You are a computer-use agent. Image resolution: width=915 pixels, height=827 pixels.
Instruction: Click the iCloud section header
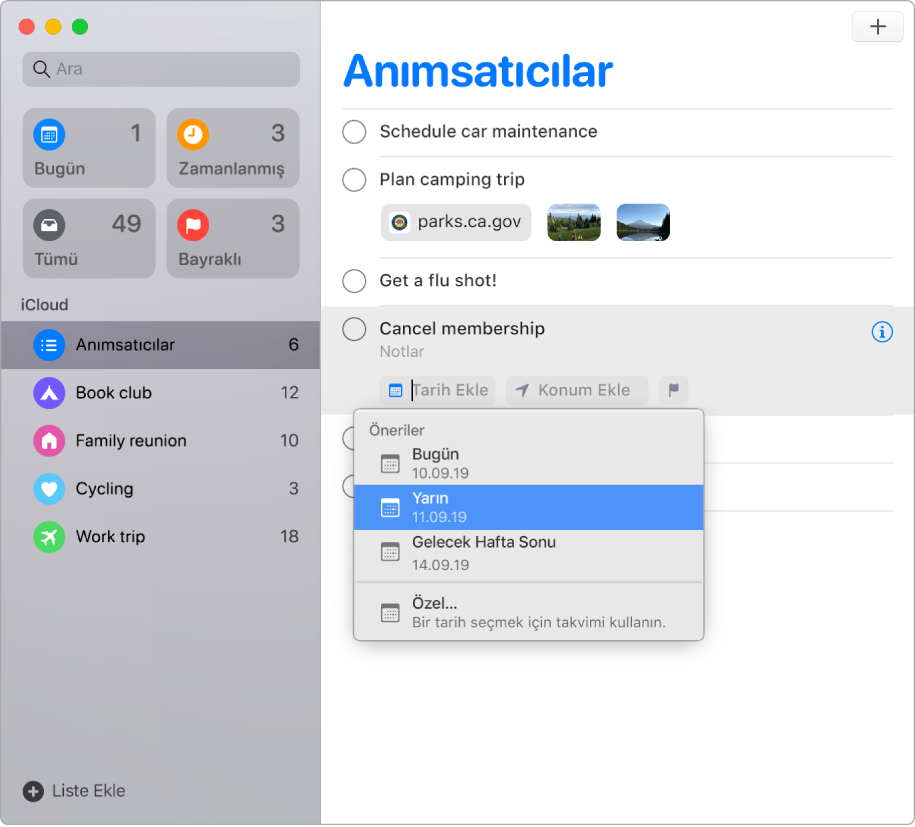(44, 305)
